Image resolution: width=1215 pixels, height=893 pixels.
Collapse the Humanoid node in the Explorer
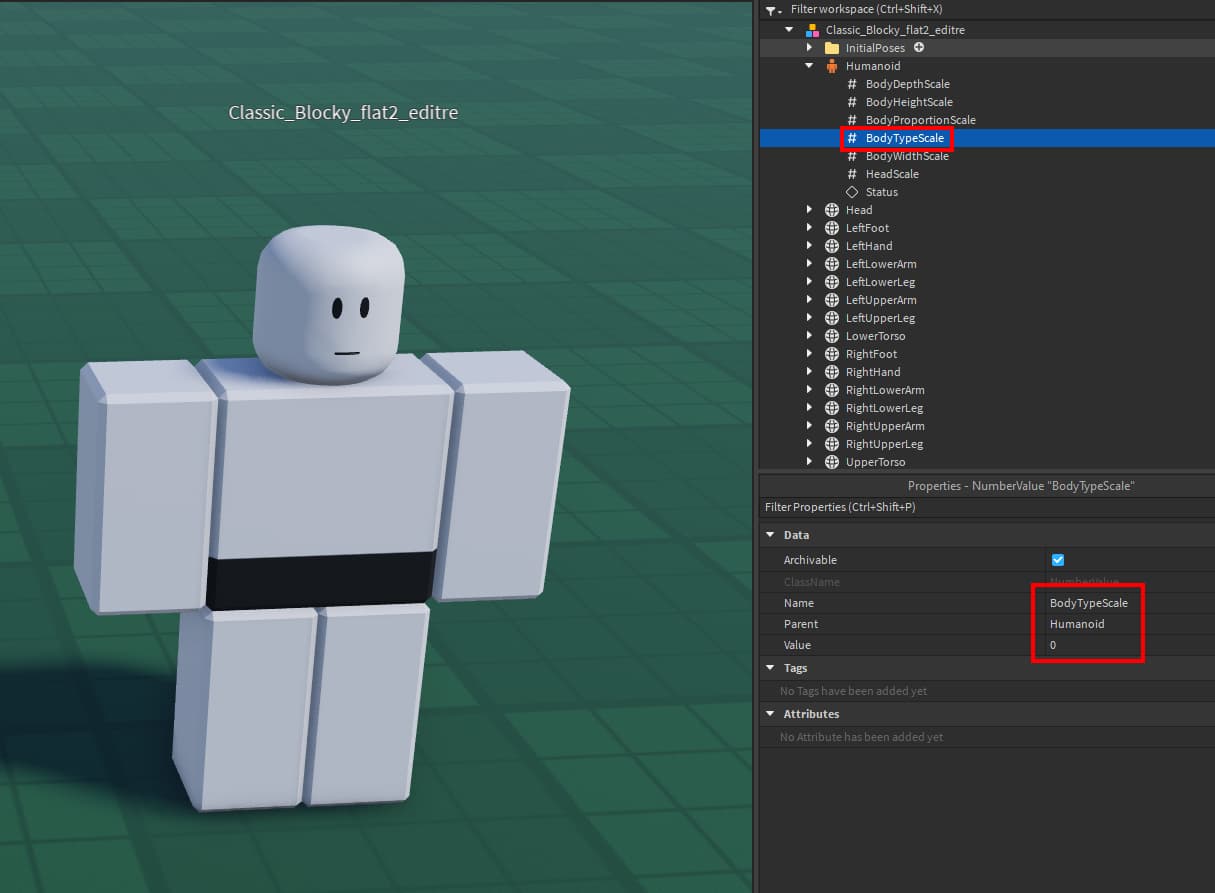coord(809,65)
